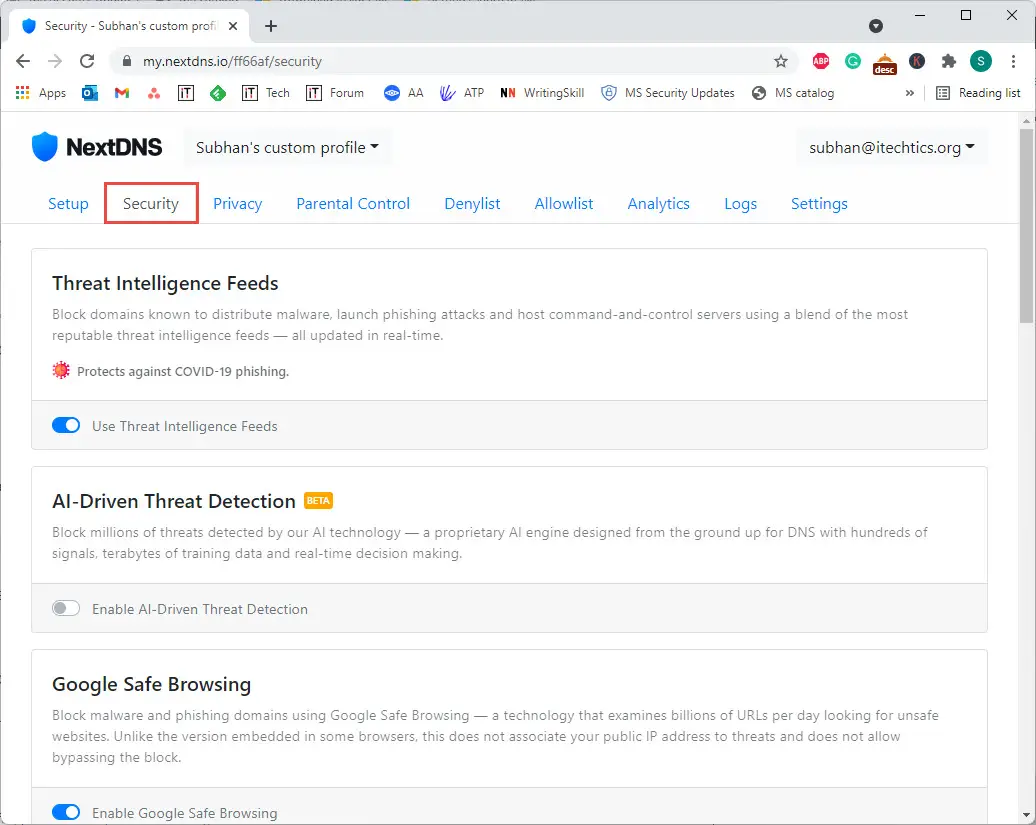Reload the NextDNS security page
This screenshot has width=1036, height=825.
(x=87, y=61)
